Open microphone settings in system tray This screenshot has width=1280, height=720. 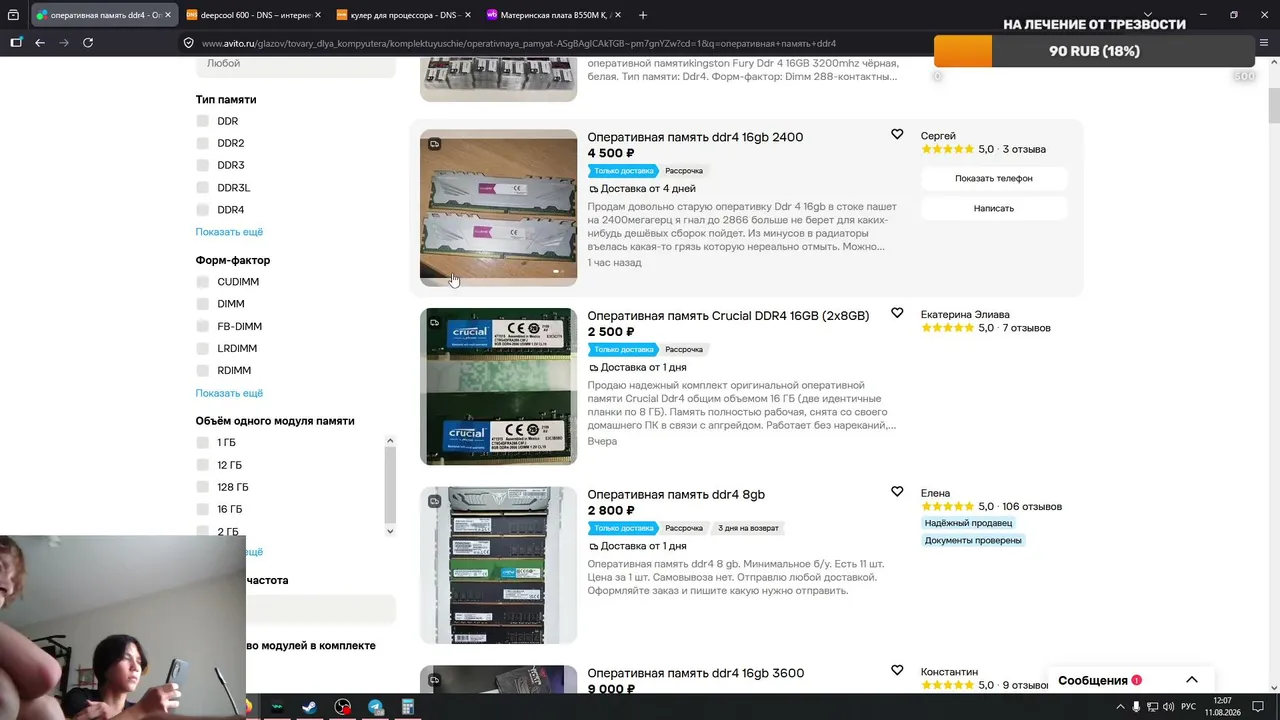tap(1136, 707)
